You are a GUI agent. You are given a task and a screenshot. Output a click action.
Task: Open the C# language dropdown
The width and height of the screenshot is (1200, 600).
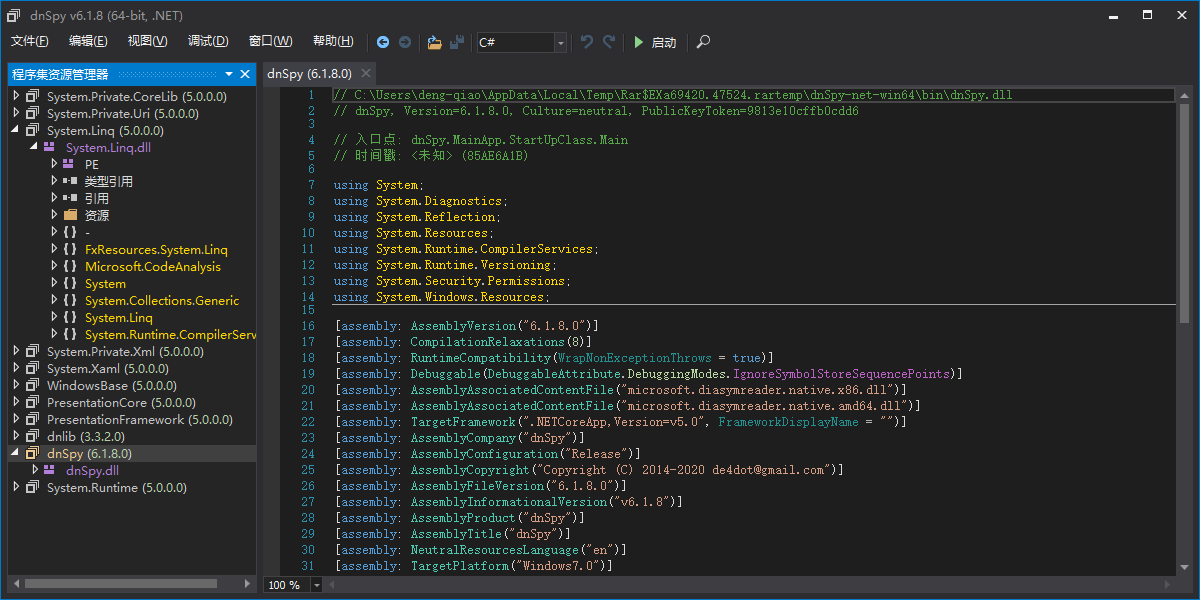tap(560, 43)
